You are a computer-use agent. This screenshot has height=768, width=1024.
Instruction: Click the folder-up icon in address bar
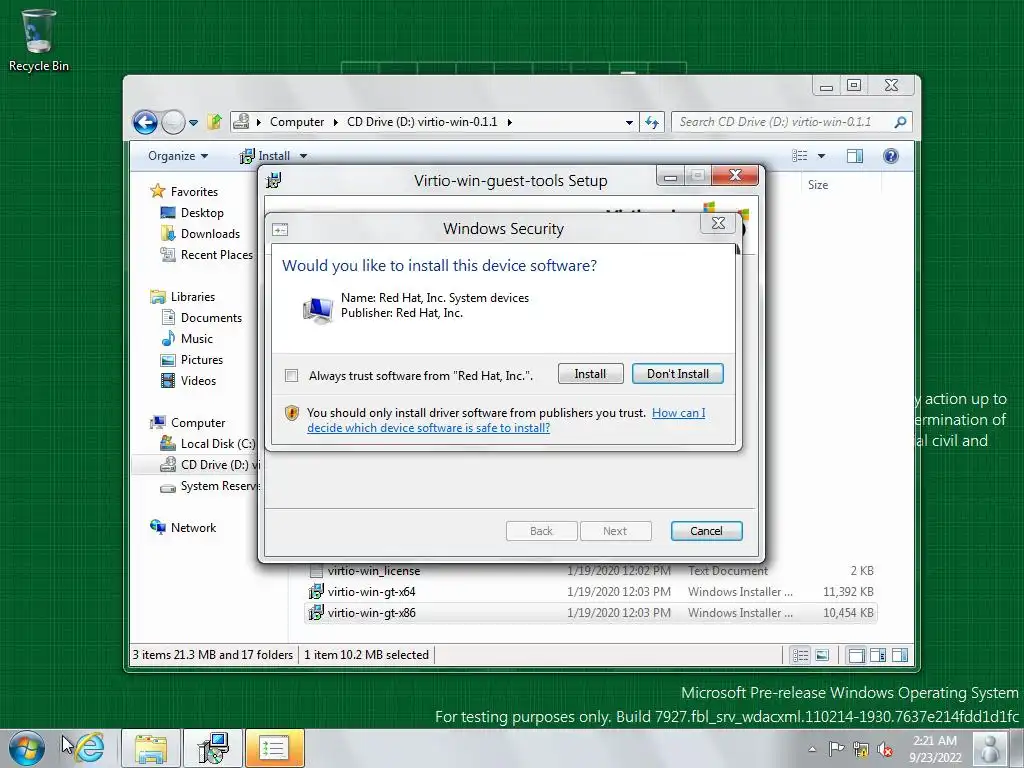pyautogui.click(x=214, y=121)
